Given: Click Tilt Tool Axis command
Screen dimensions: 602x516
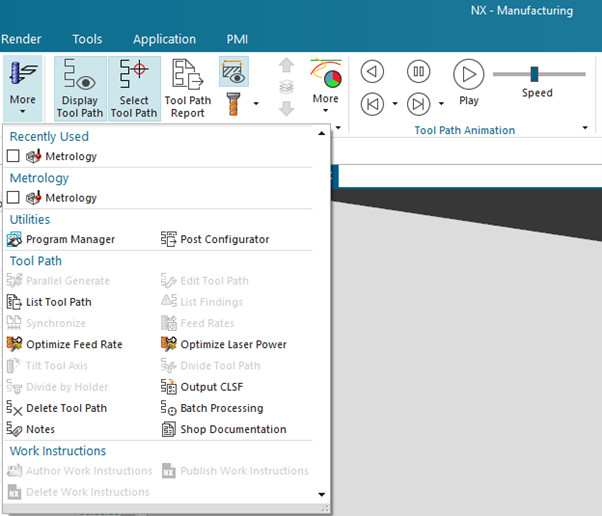Looking at the screenshot, I should tap(47, 366).
